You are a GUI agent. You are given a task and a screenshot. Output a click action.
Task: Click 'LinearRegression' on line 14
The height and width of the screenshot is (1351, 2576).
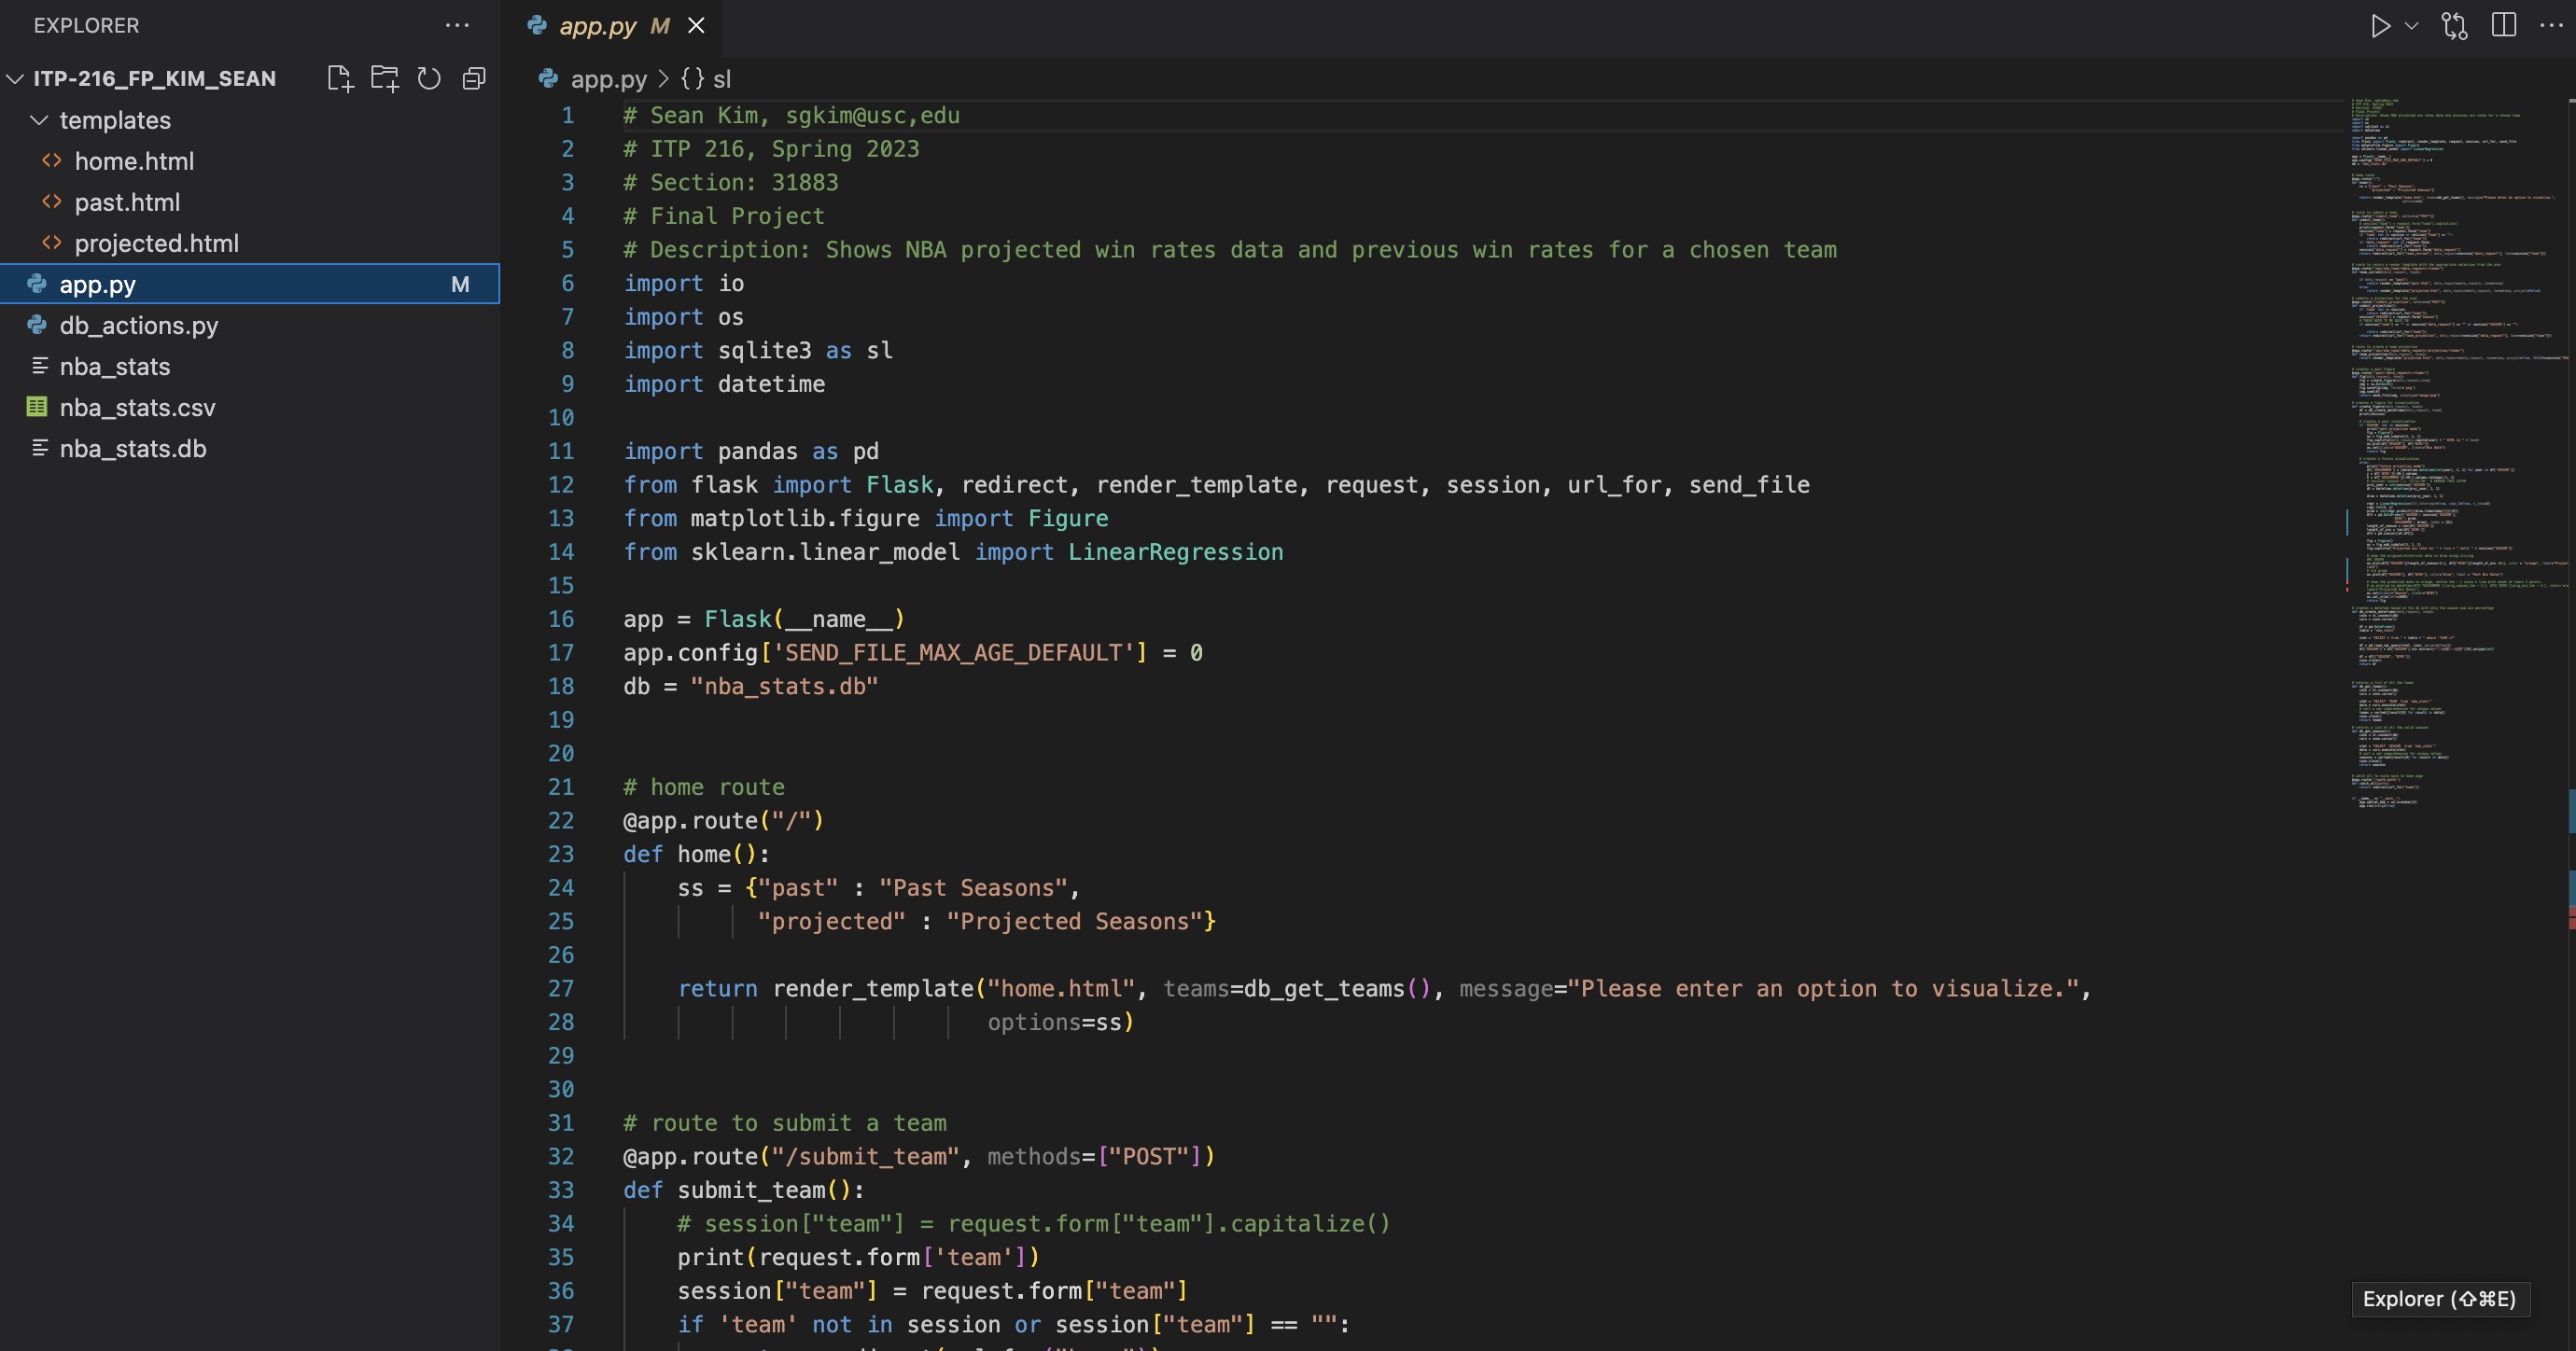pos(1175,552)
